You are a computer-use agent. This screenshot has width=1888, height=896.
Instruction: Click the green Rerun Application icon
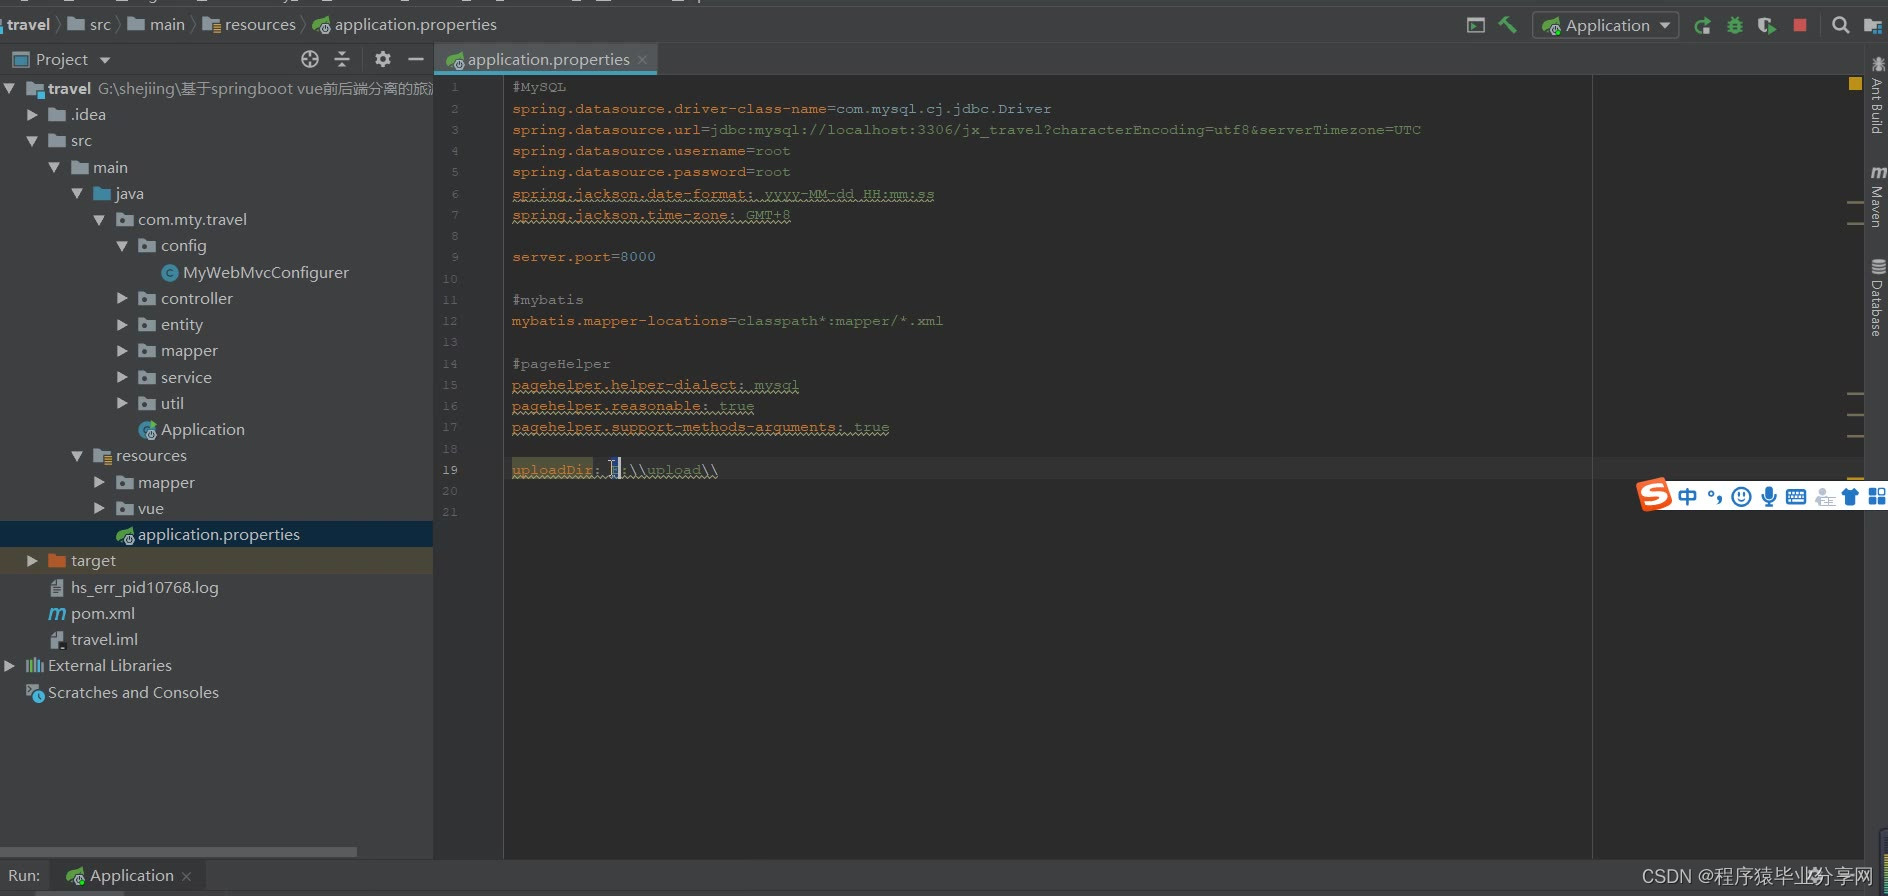(x=1702, y=25)
